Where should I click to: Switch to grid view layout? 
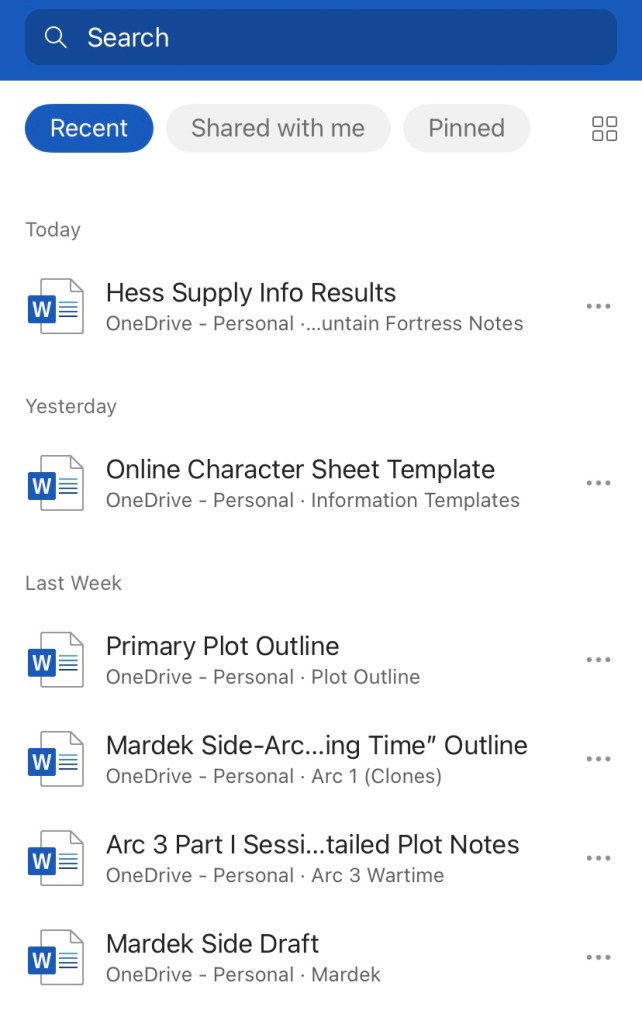point(604,129)
